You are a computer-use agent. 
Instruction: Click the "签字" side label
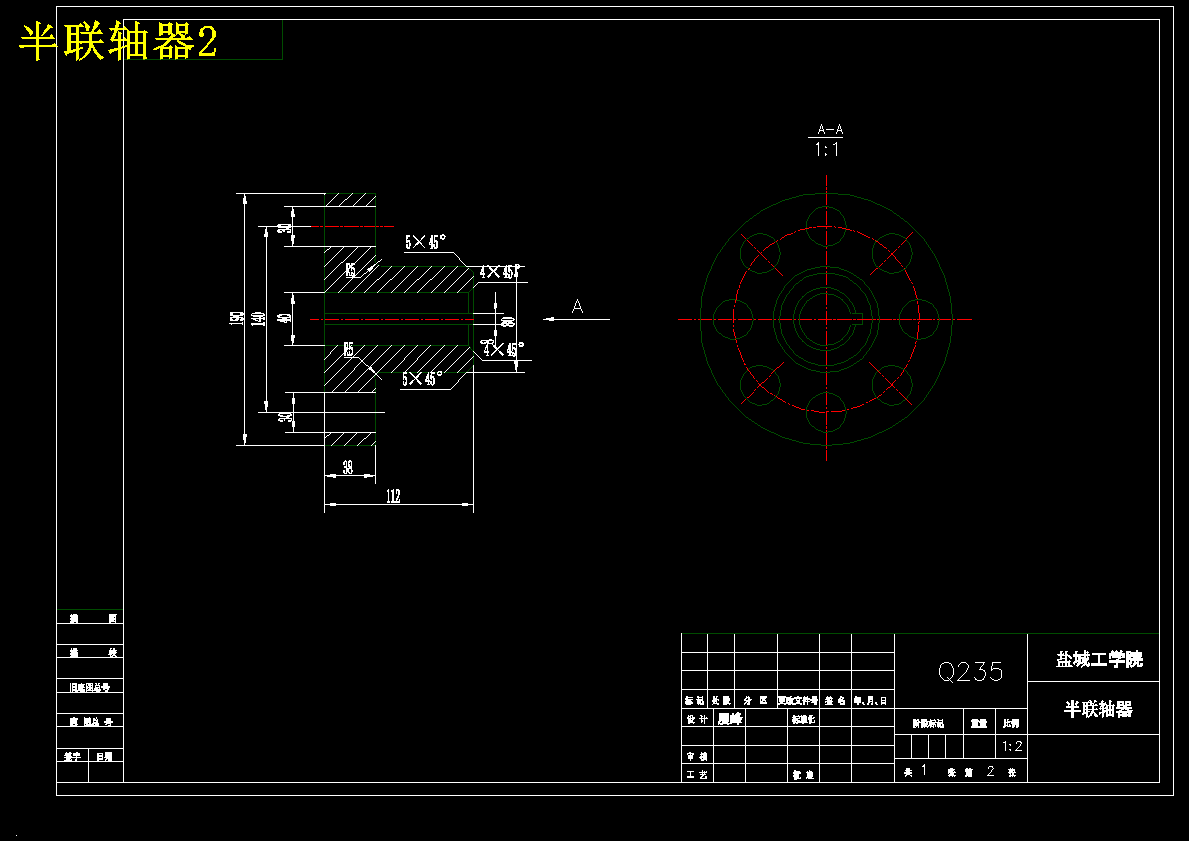coord(73,756)
